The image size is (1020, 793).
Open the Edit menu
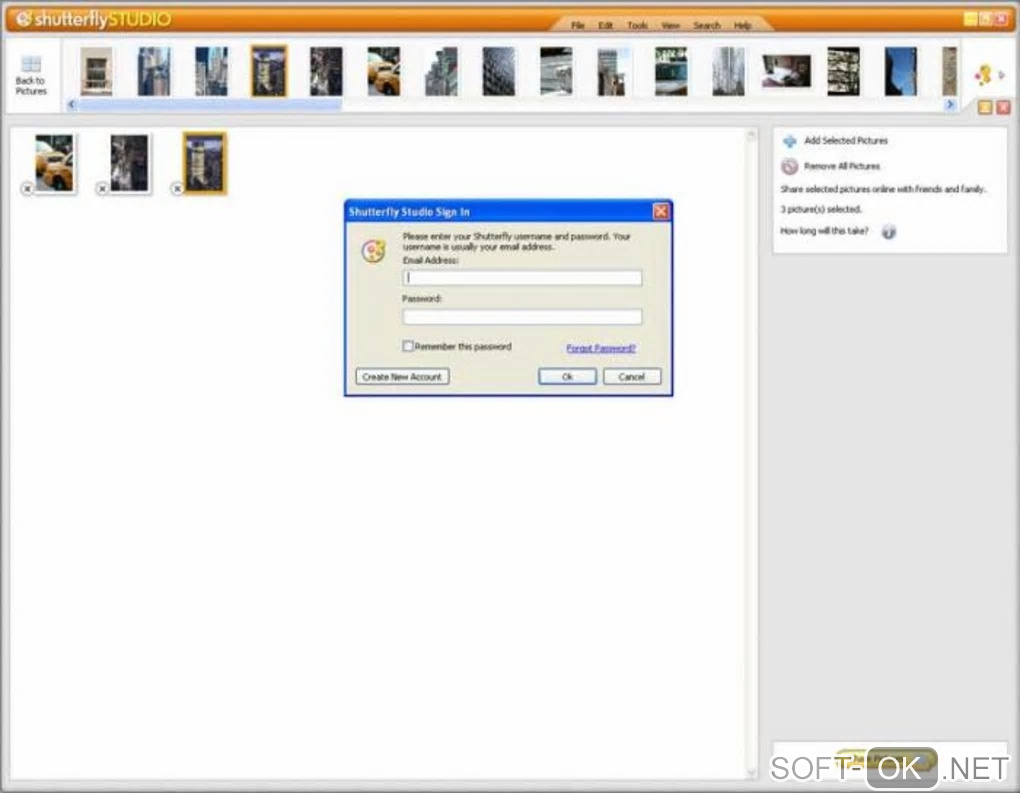[605, 25]
